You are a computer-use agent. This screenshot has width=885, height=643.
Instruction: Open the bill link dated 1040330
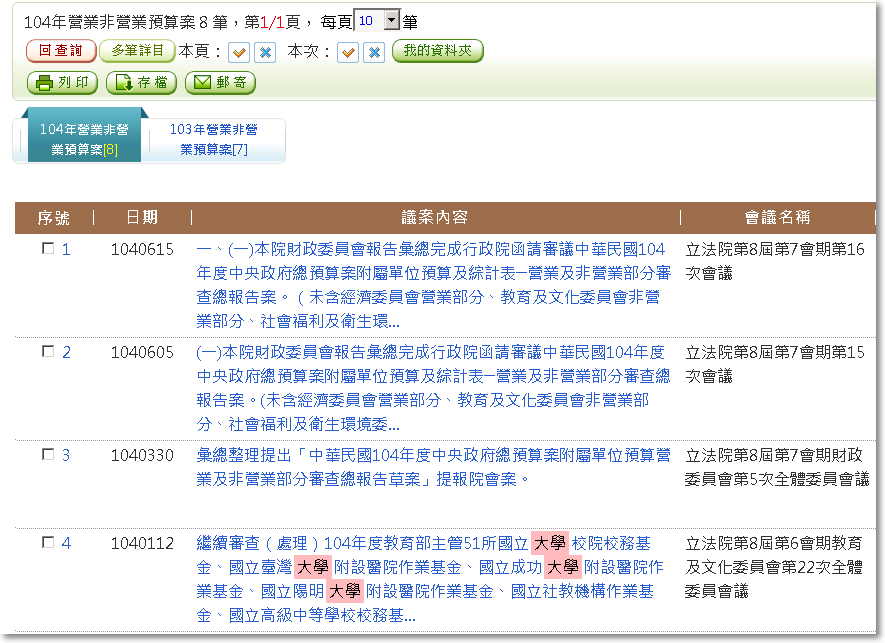433,467
